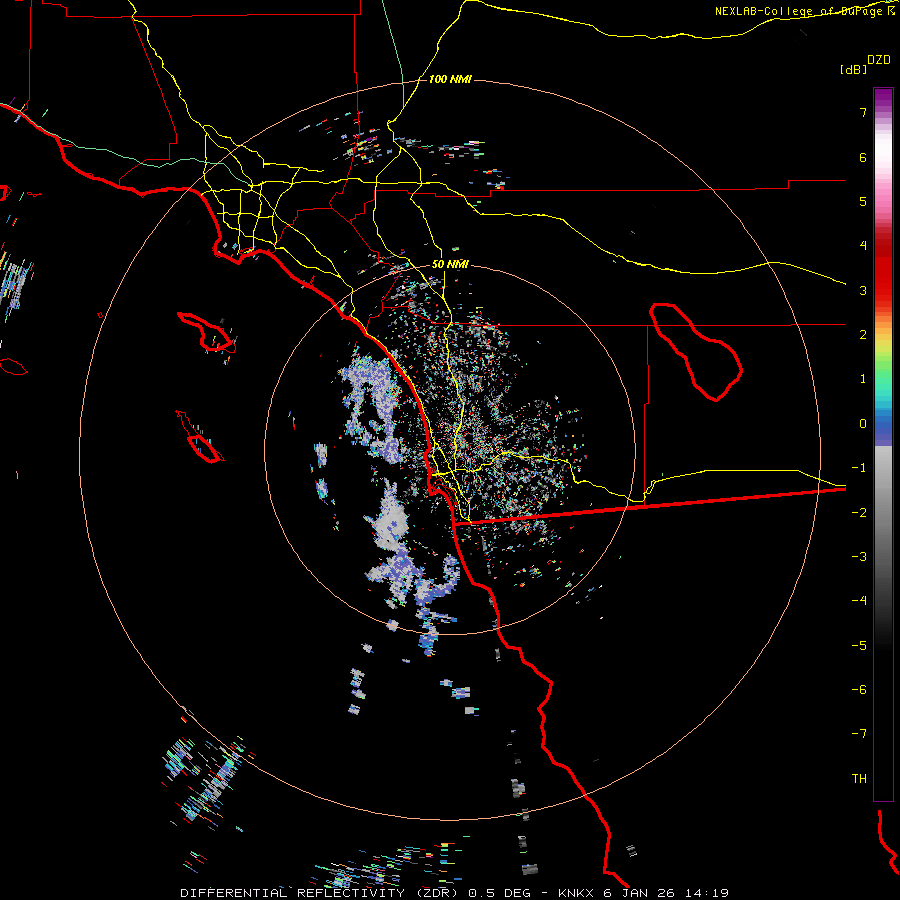Click the 14:19 timestamp text
Screen dimensions: 900x900
point(709,893)
